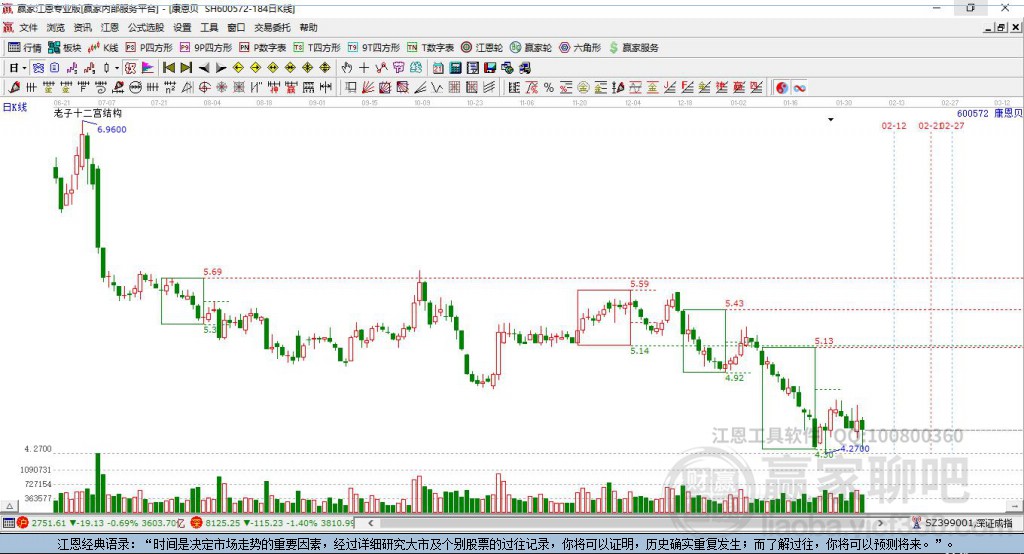
Task: Select the crosshair cursor tool
Action: click(x=365, y=68)
